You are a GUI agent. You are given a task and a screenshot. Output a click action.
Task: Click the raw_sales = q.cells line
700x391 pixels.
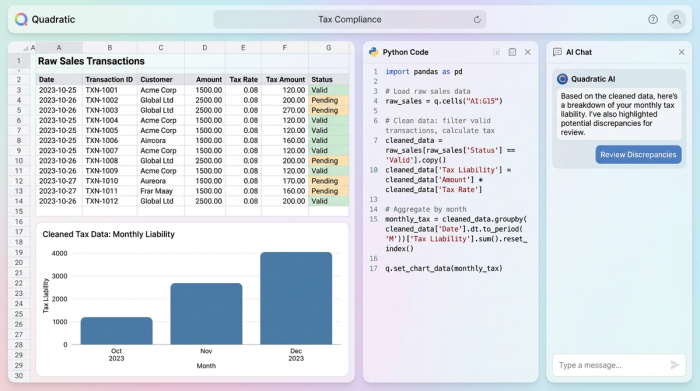[444, 101]
